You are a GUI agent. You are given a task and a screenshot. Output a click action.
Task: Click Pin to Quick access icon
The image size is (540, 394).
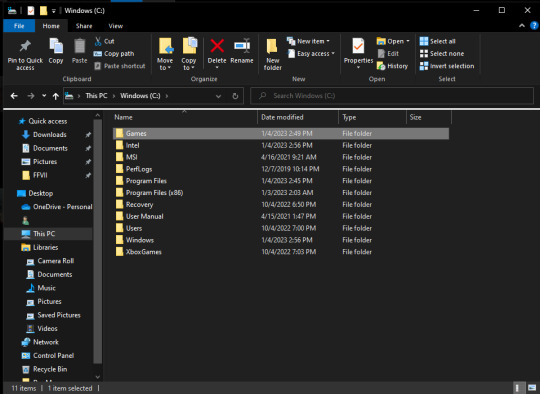(x=25, y=46)
